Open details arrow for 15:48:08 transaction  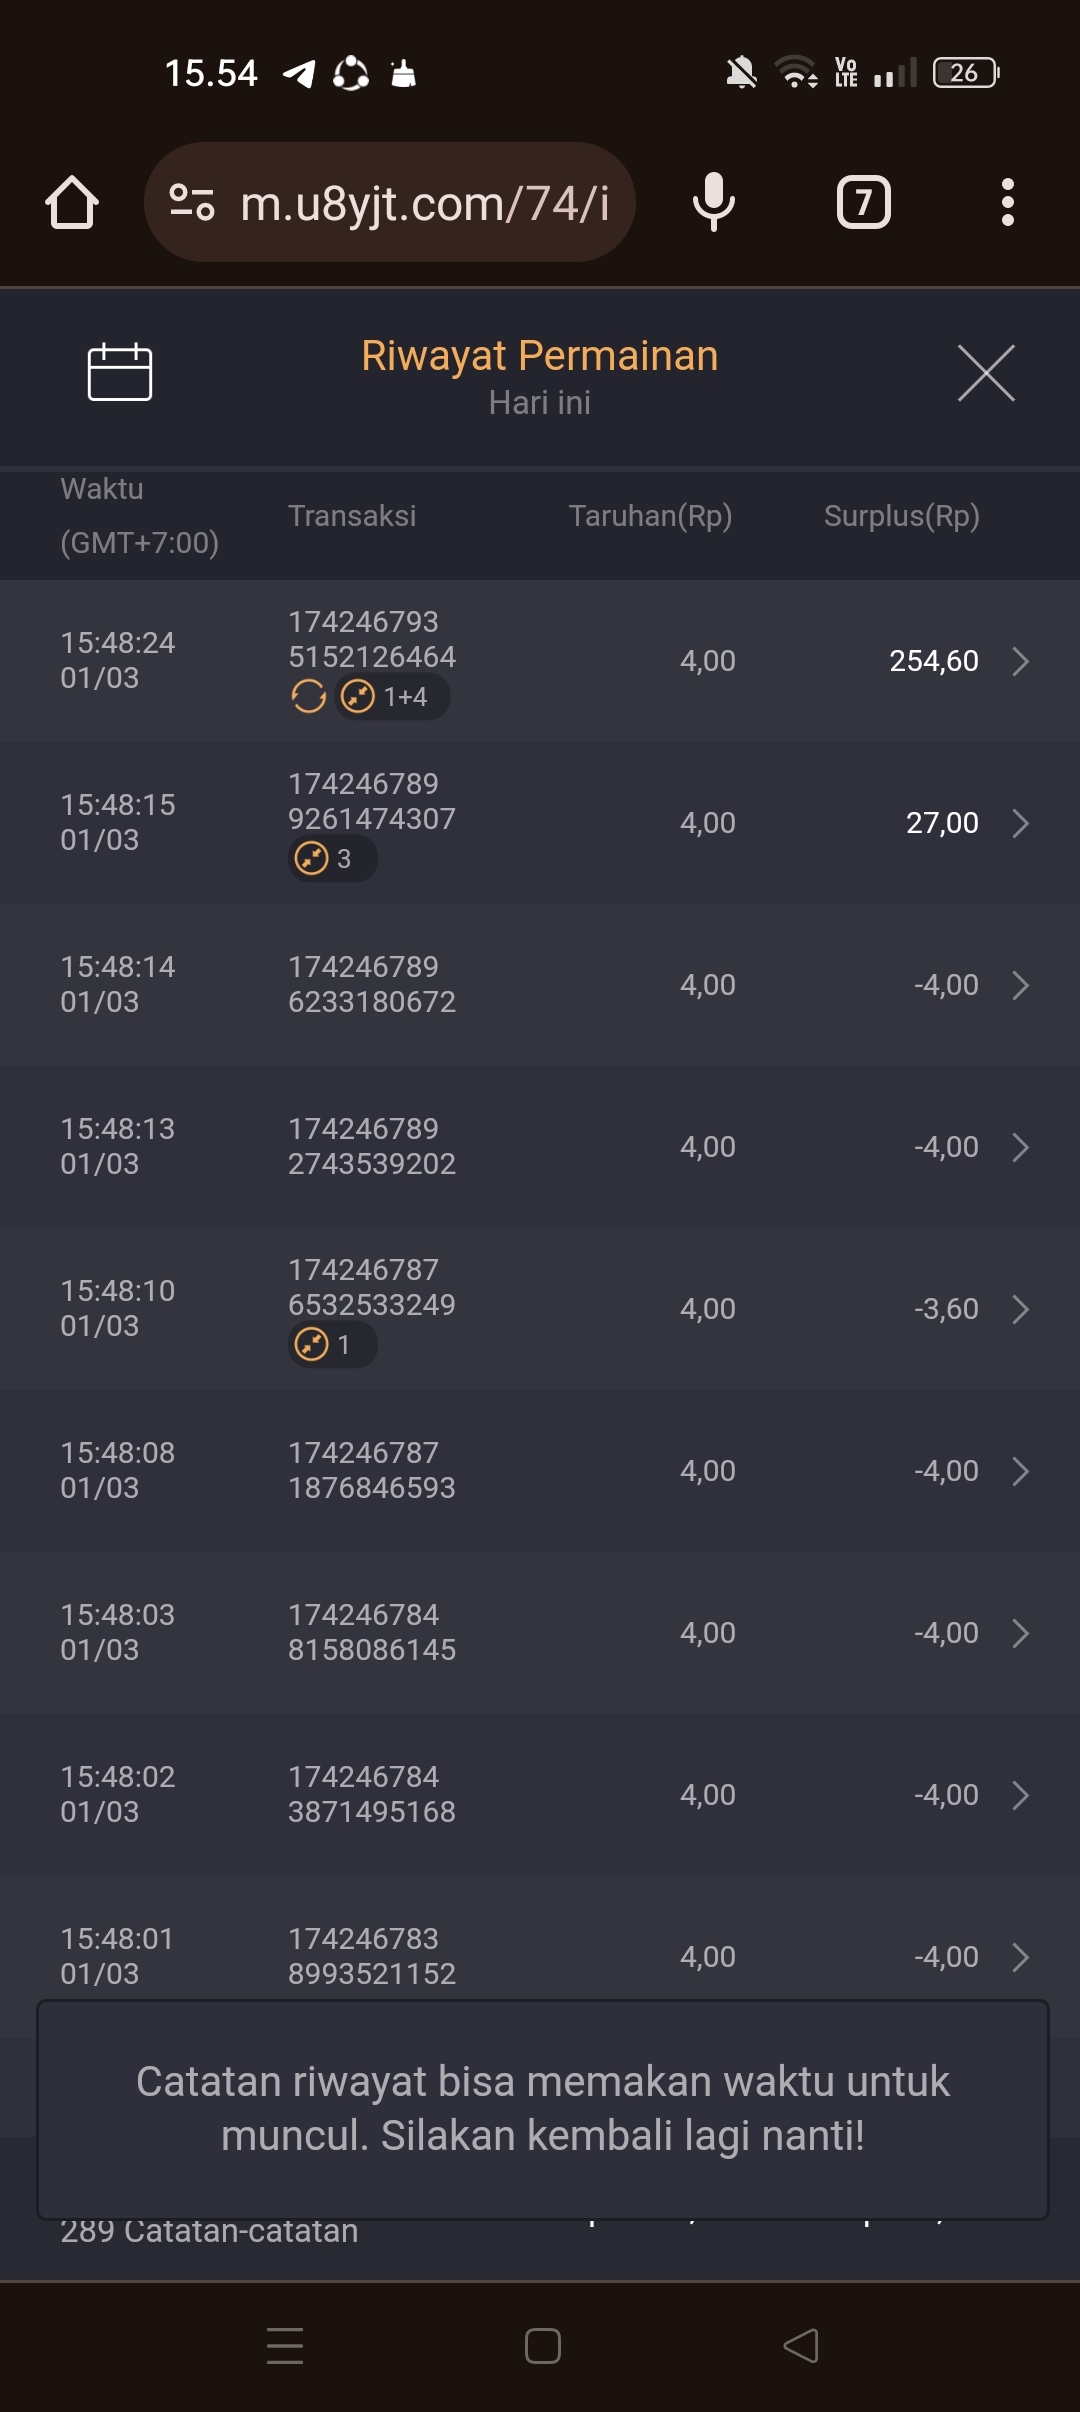coord(1020,1471)
